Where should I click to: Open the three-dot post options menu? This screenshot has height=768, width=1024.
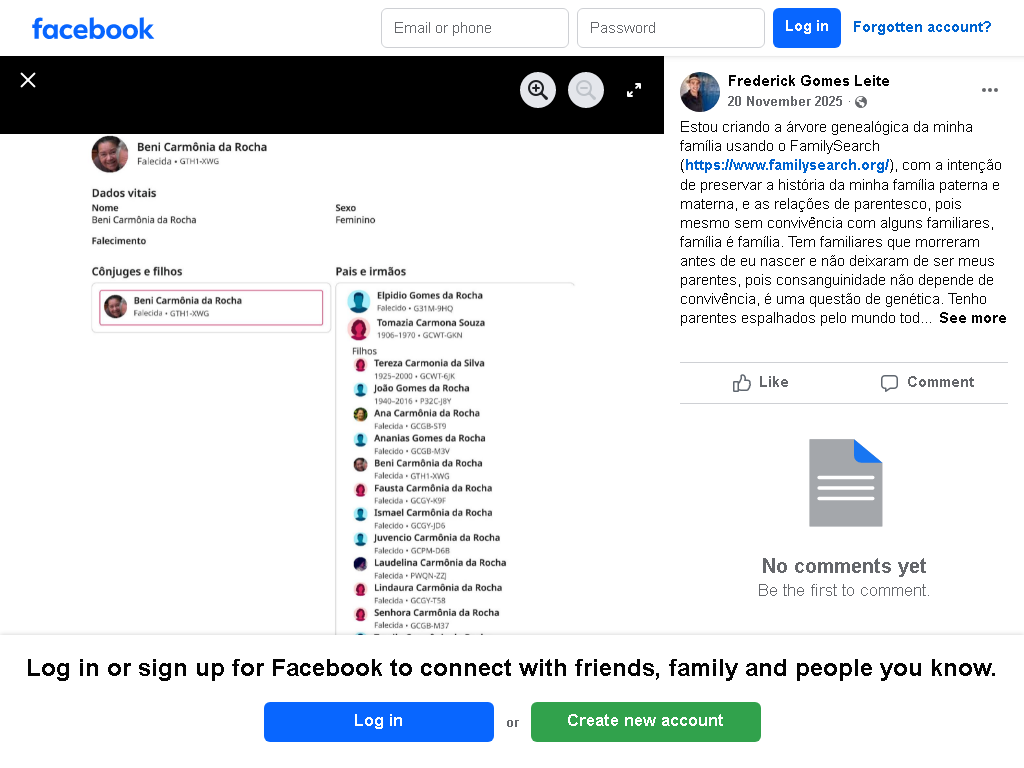tap(989, 90)
